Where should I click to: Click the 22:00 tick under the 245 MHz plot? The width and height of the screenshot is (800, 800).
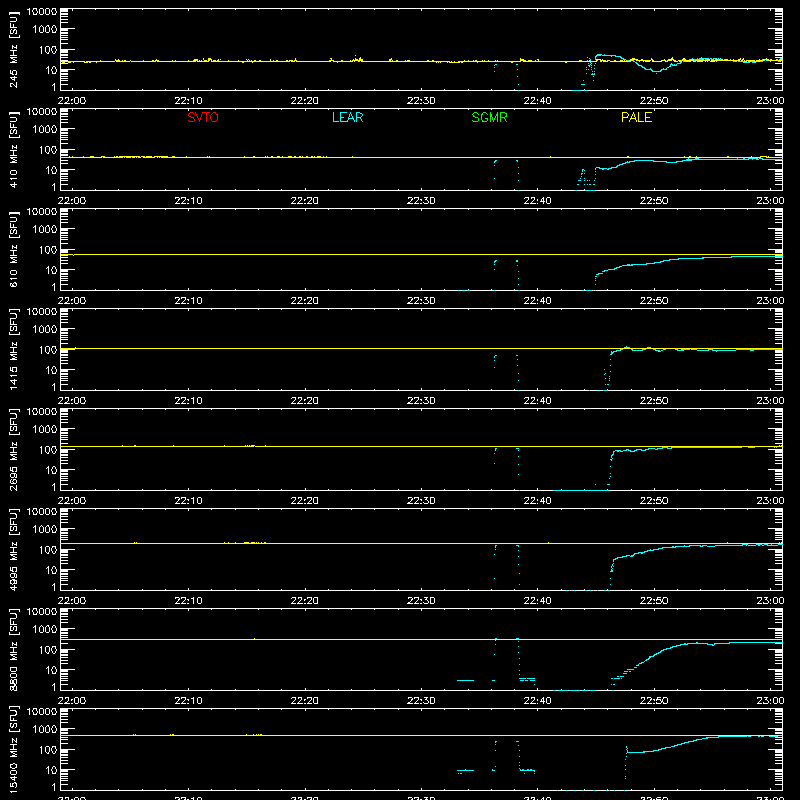(72, 101)
